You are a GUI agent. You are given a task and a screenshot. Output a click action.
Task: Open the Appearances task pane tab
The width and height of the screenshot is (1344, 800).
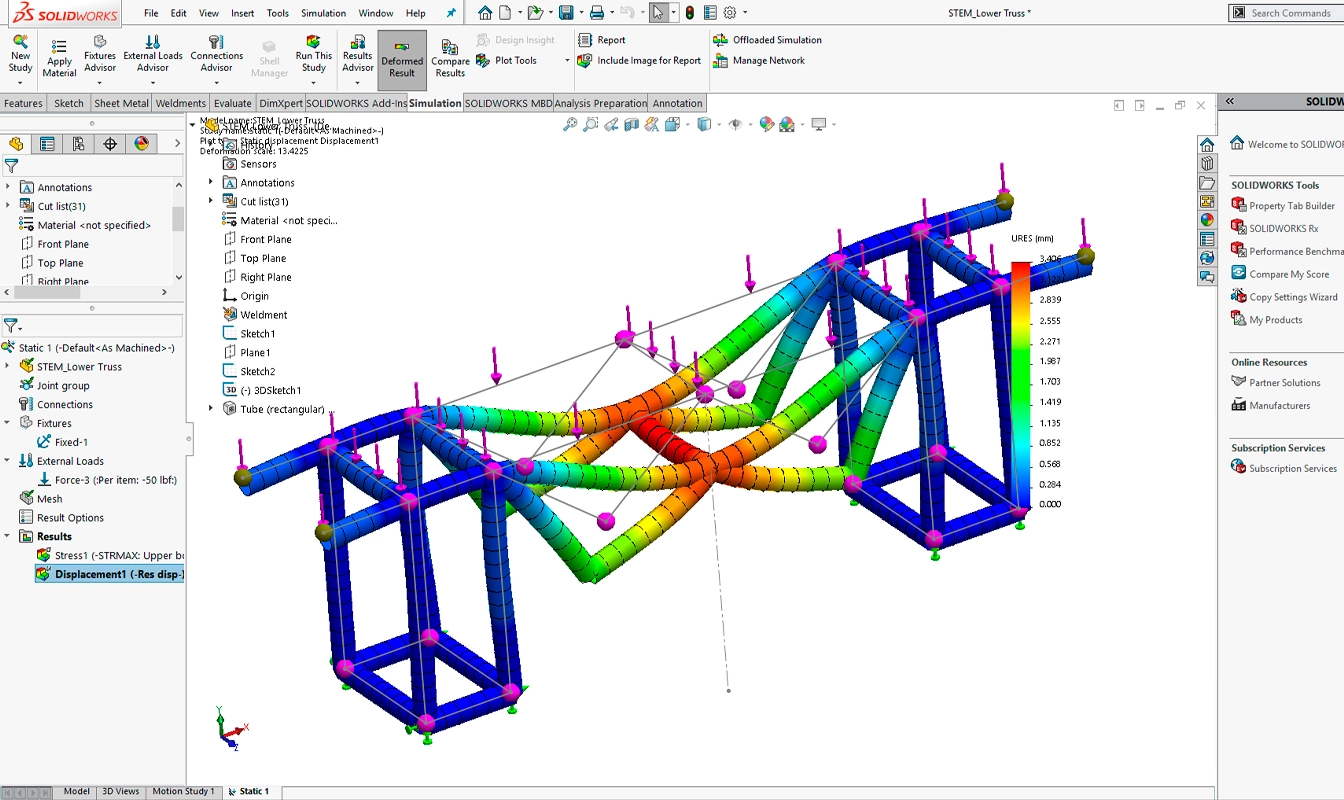1207,220
